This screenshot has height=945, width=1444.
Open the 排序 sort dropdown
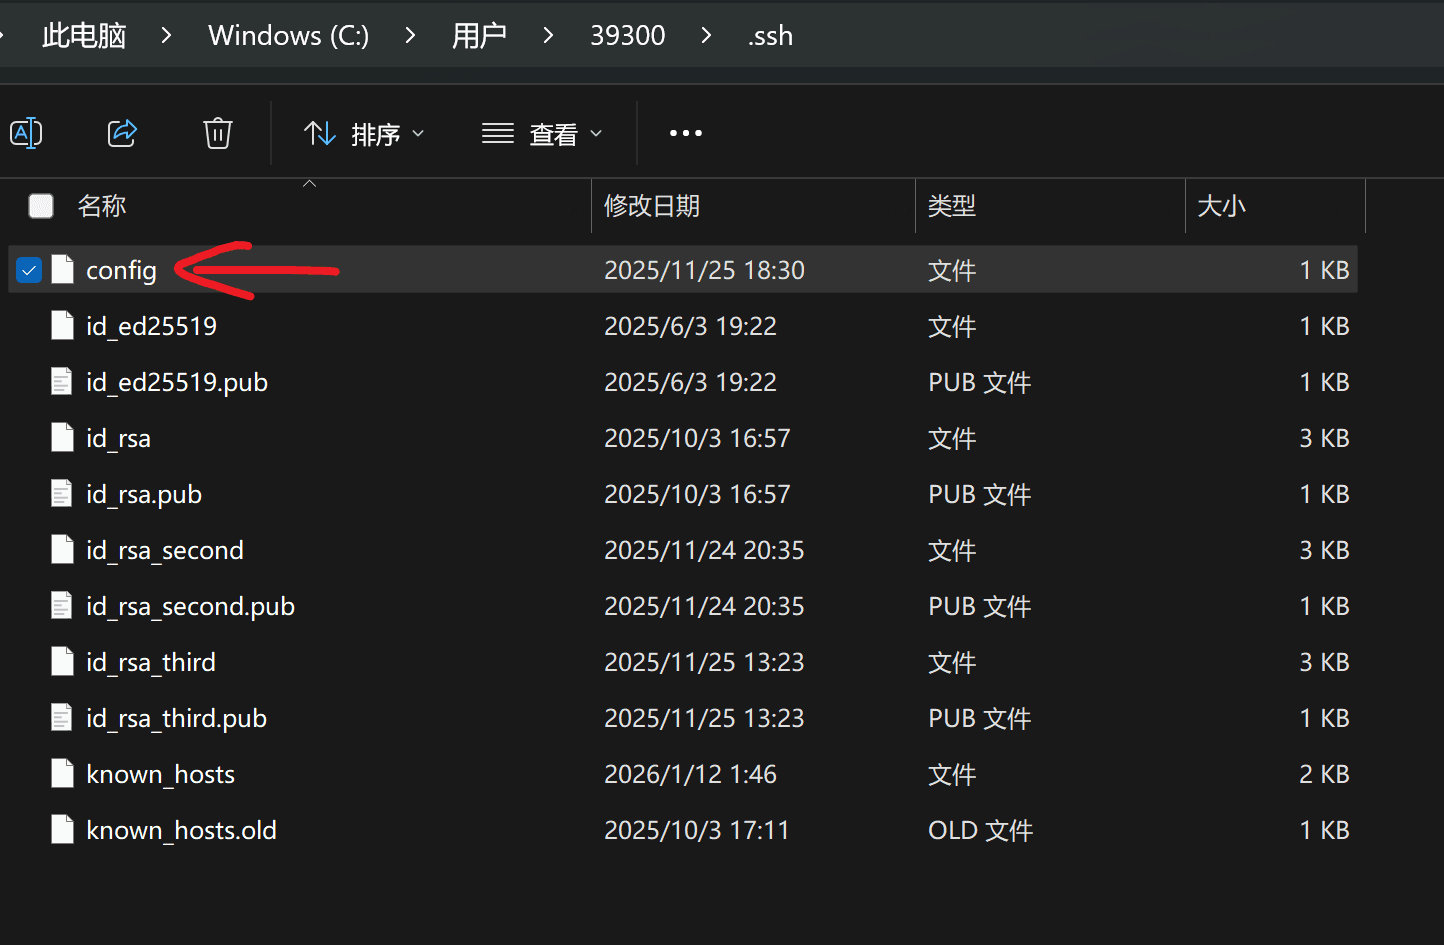364,134
